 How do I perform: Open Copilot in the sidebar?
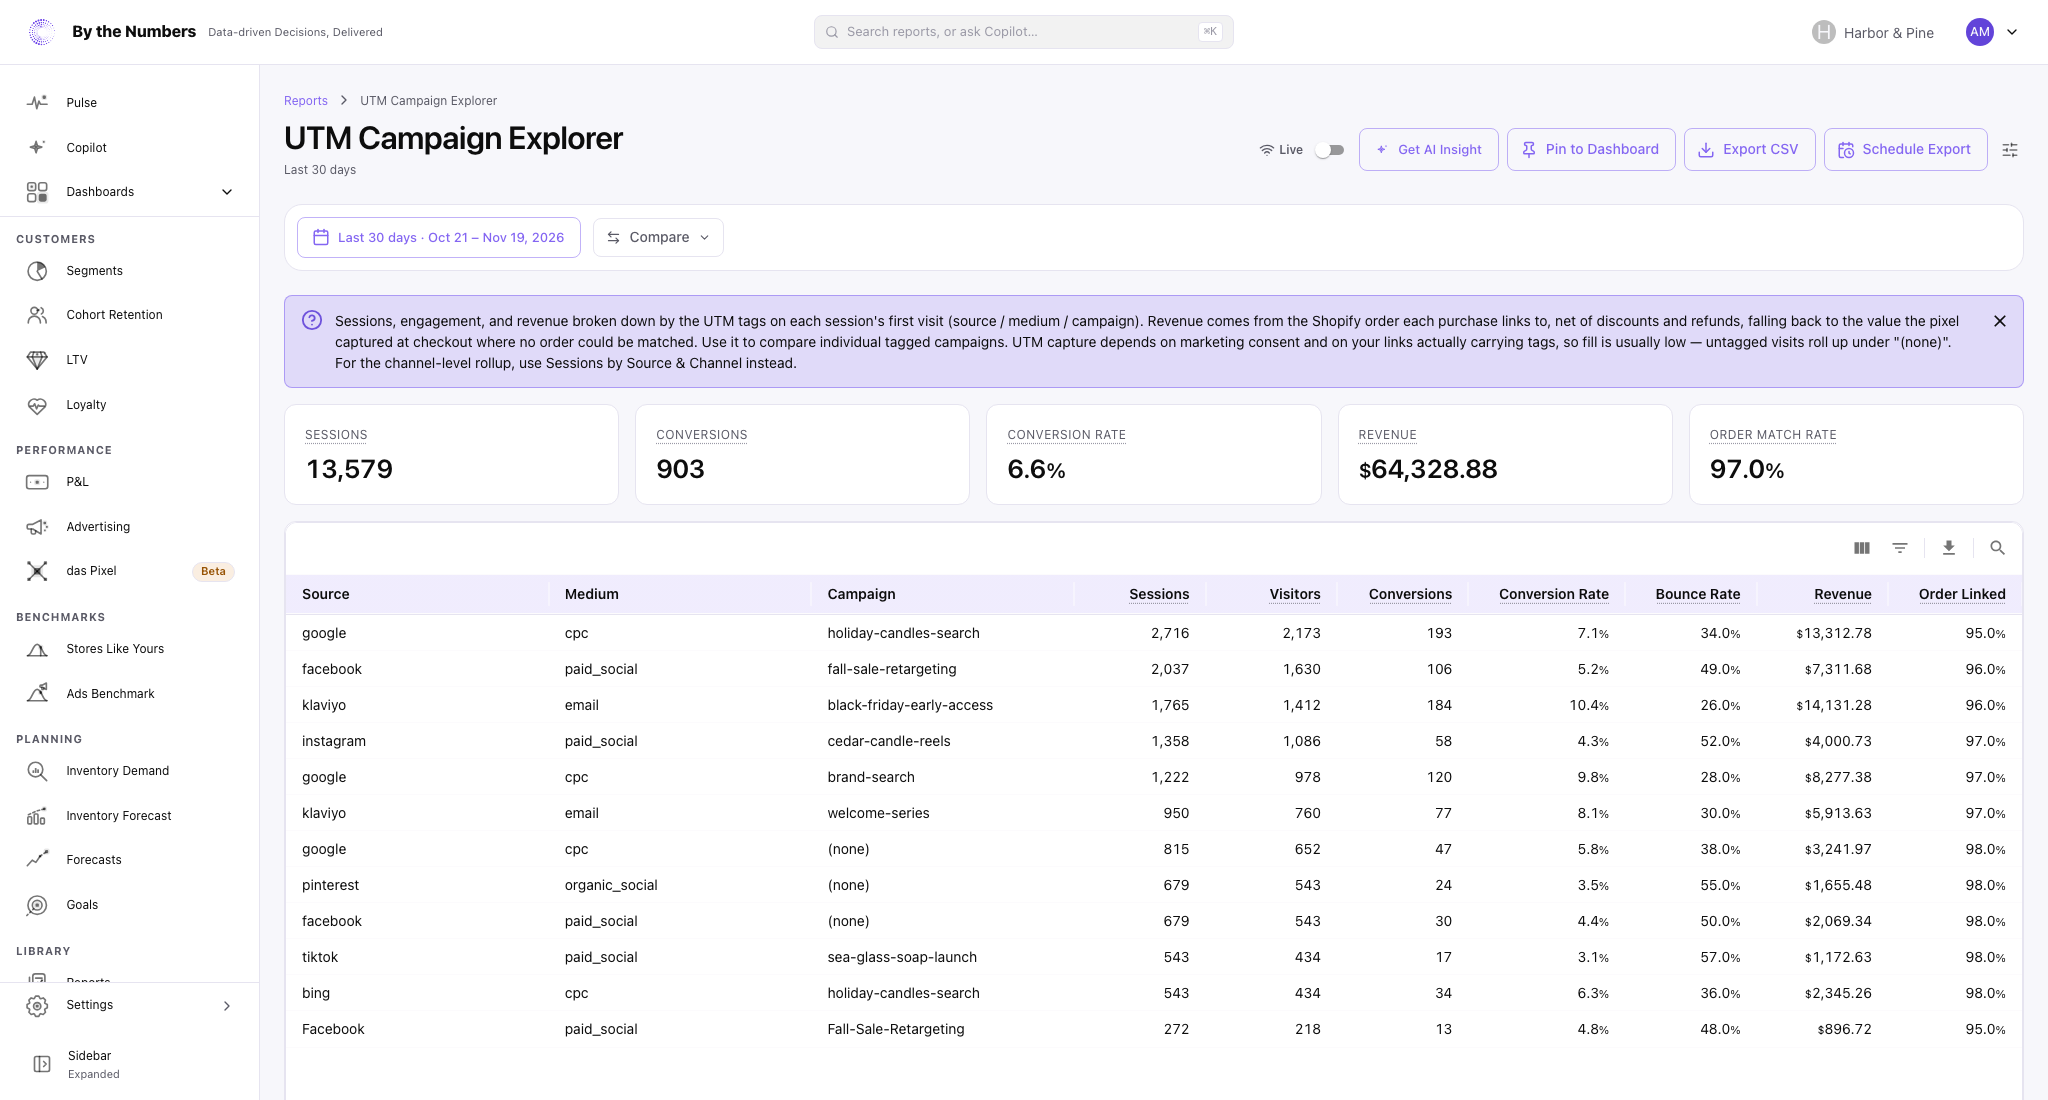click(130, 147)
